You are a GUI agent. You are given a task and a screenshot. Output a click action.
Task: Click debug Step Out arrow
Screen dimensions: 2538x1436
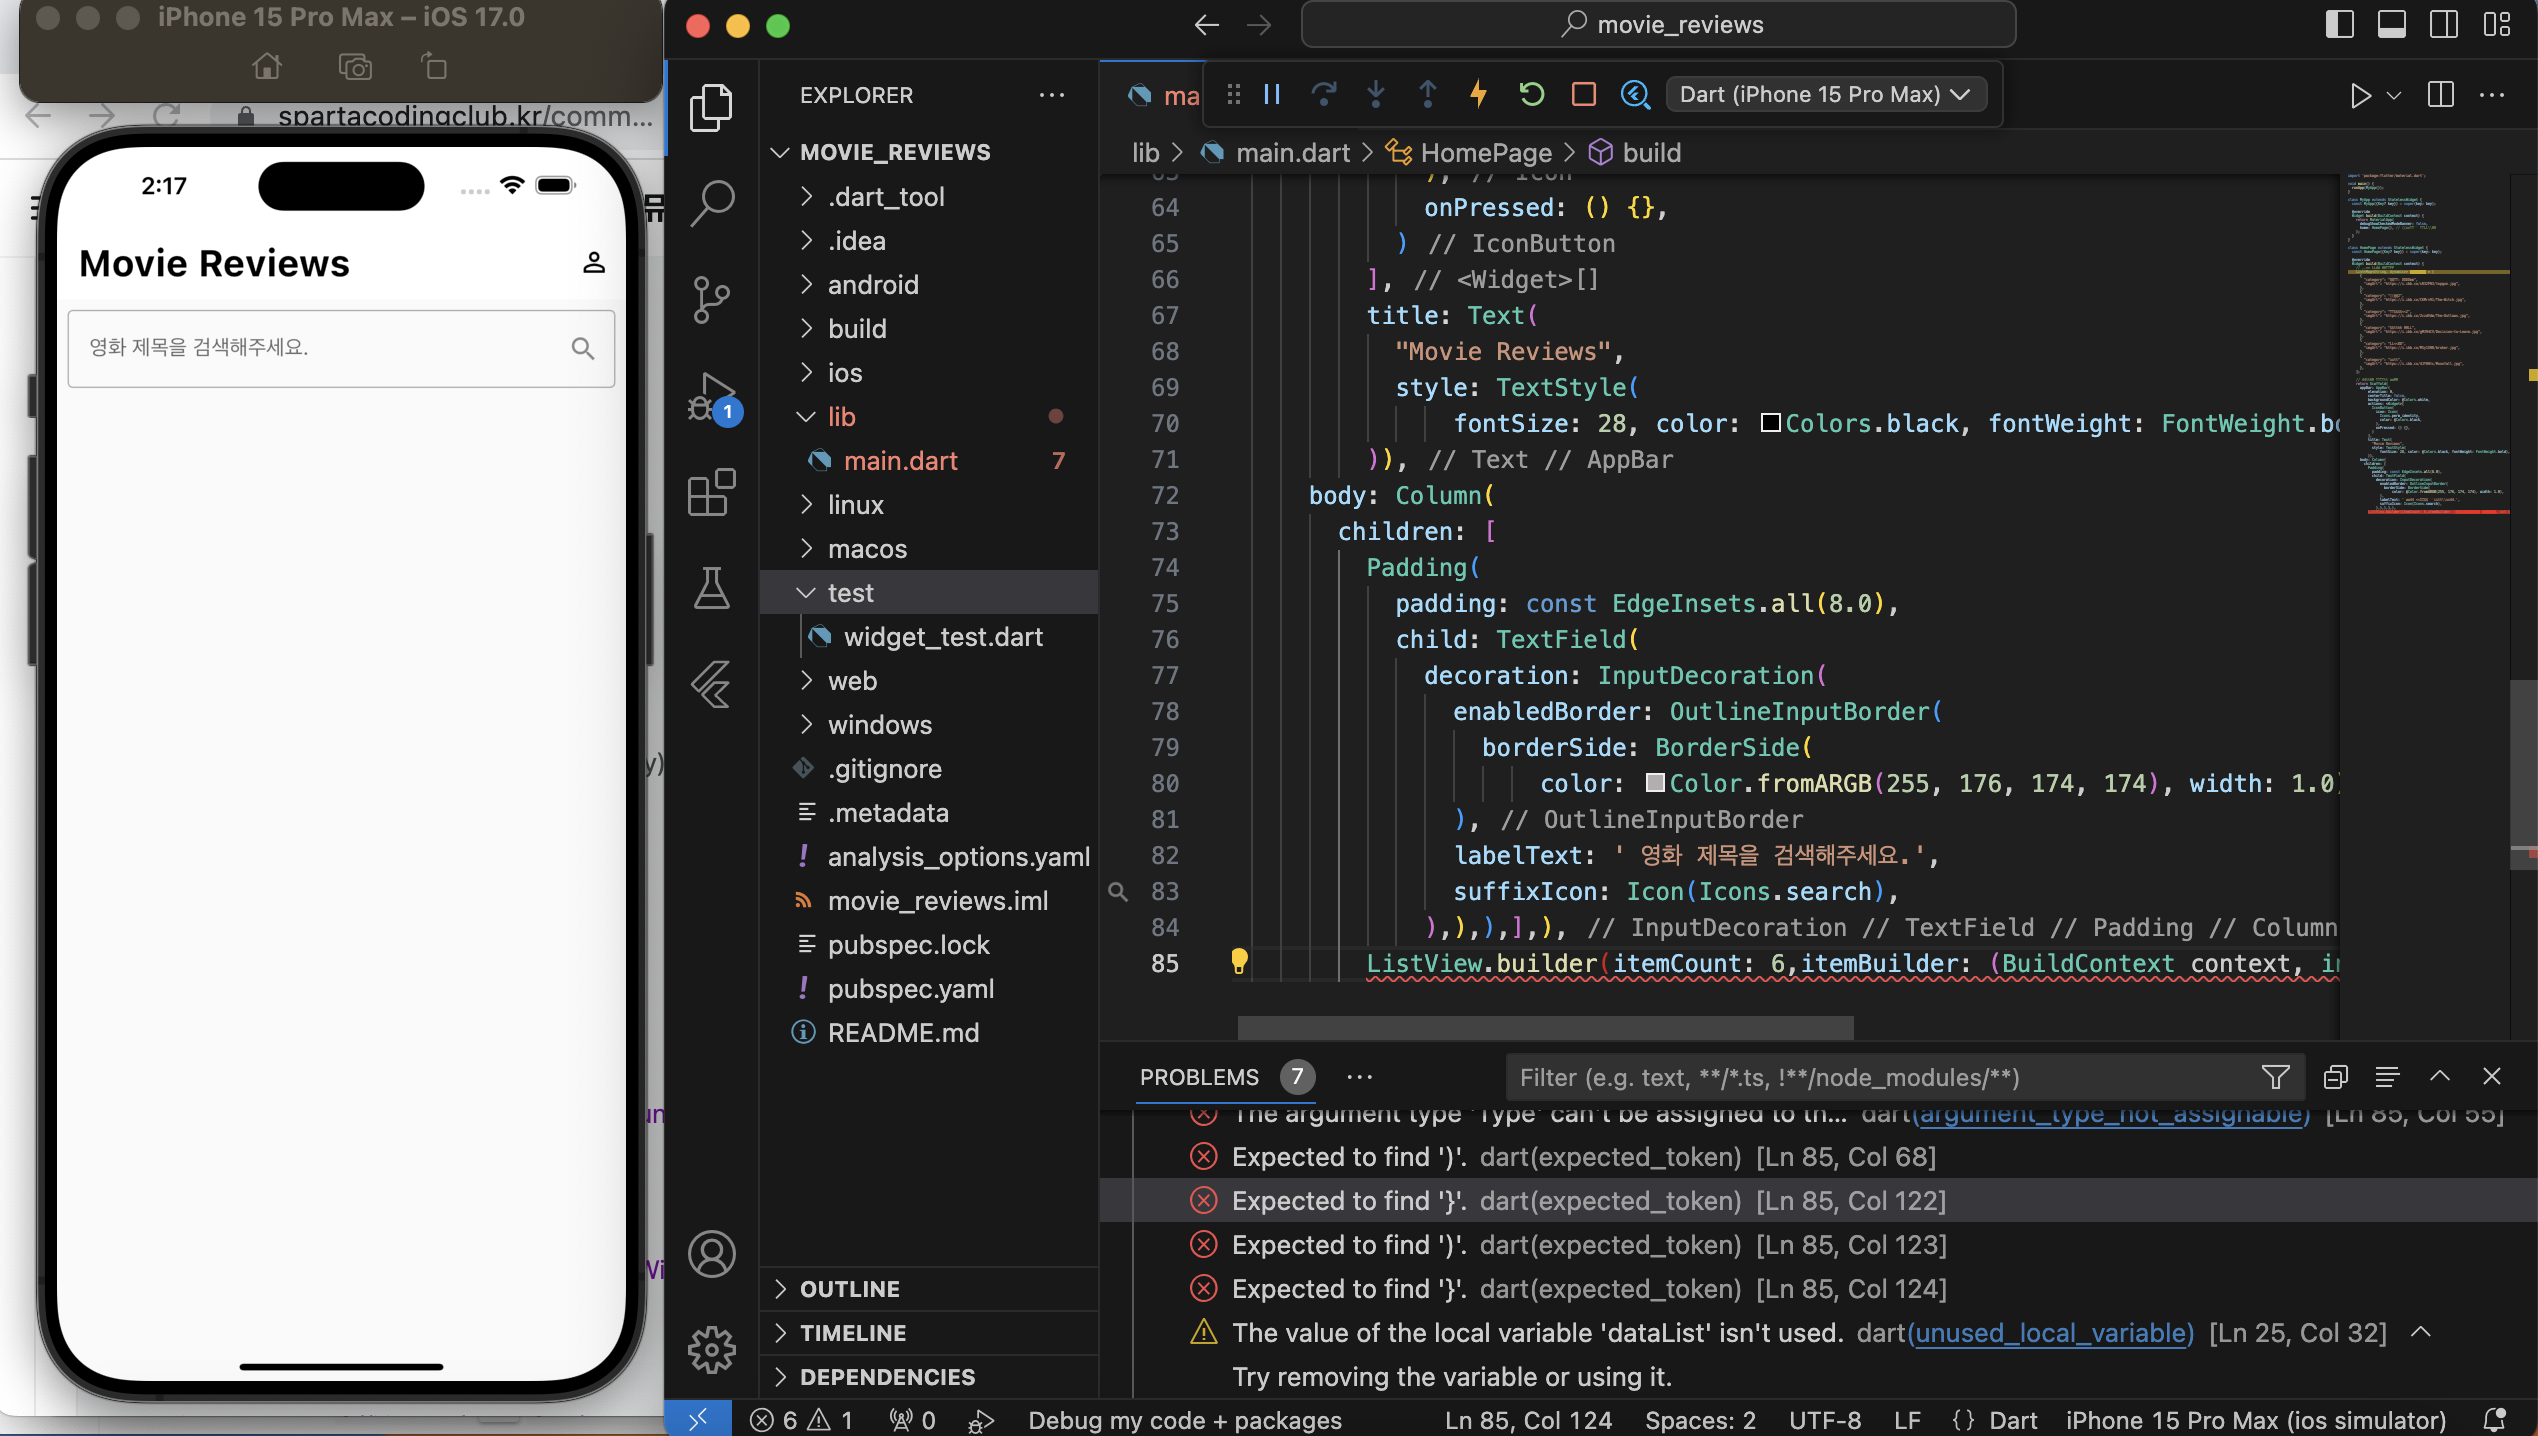[1428, 94]
